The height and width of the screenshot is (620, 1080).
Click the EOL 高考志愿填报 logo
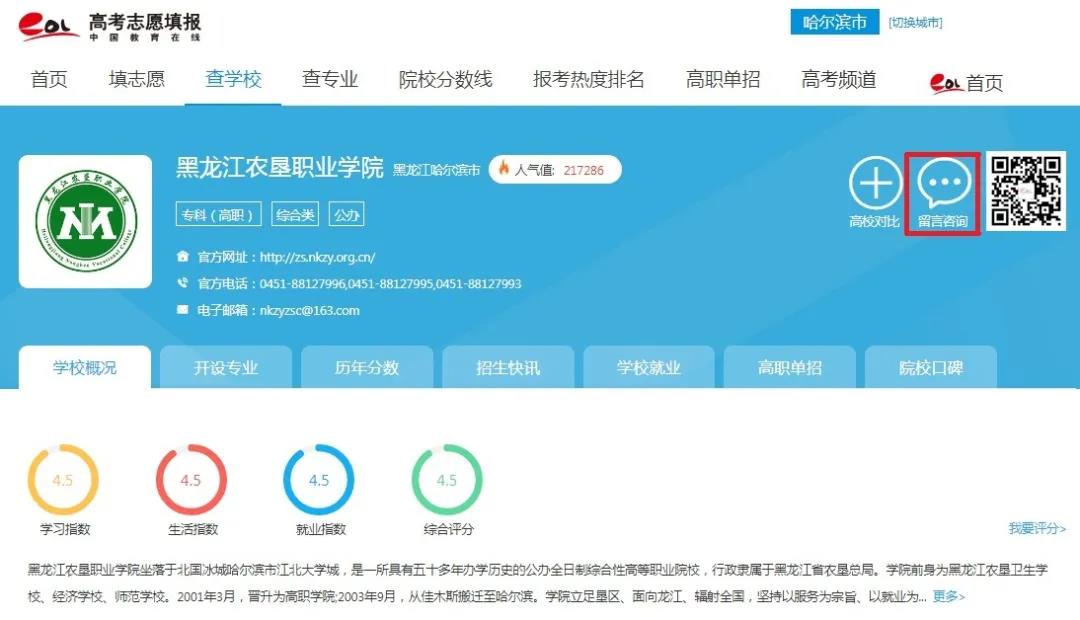pos(110,27)
